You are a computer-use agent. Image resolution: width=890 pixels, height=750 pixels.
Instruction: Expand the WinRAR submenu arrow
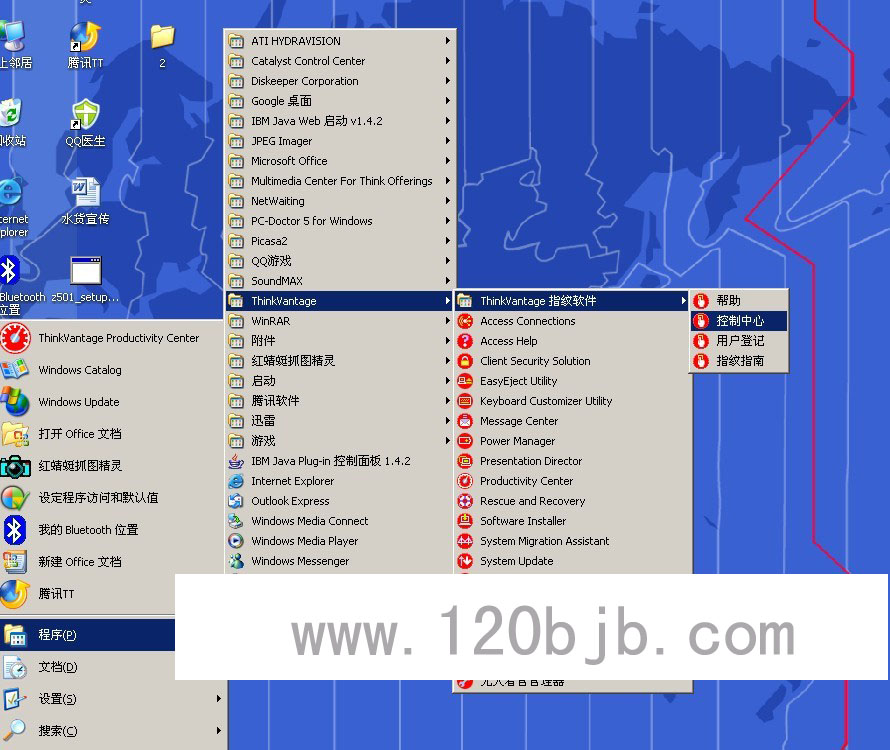click(447, 321)
